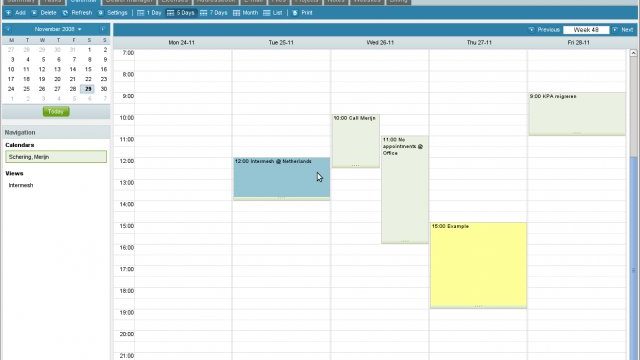Open the 9:00 KPA migreren event
The height and width of the screenshot is (360, 640).
point(577,114)
